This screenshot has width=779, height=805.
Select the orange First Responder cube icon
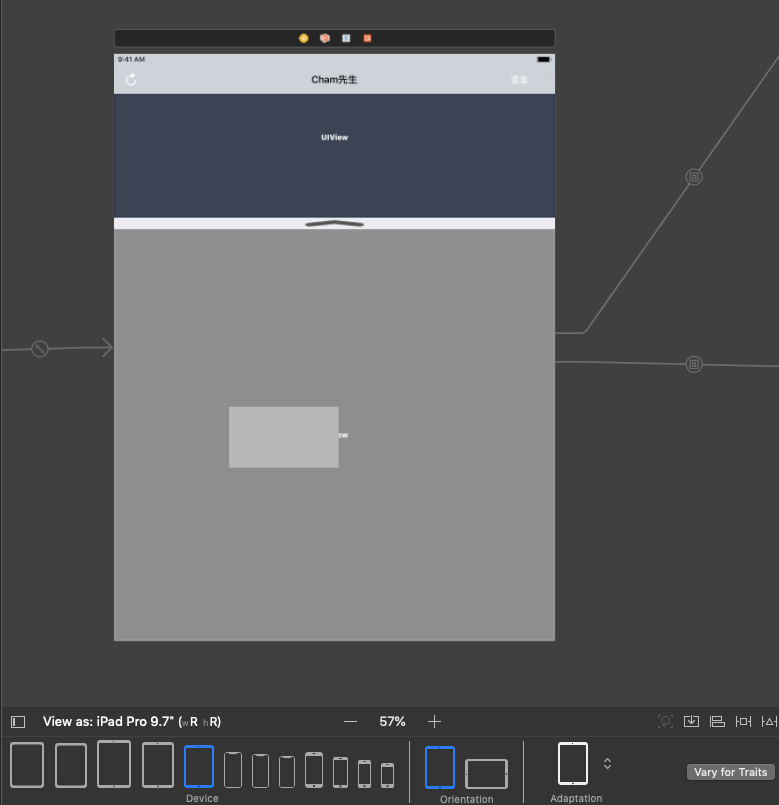325,38
